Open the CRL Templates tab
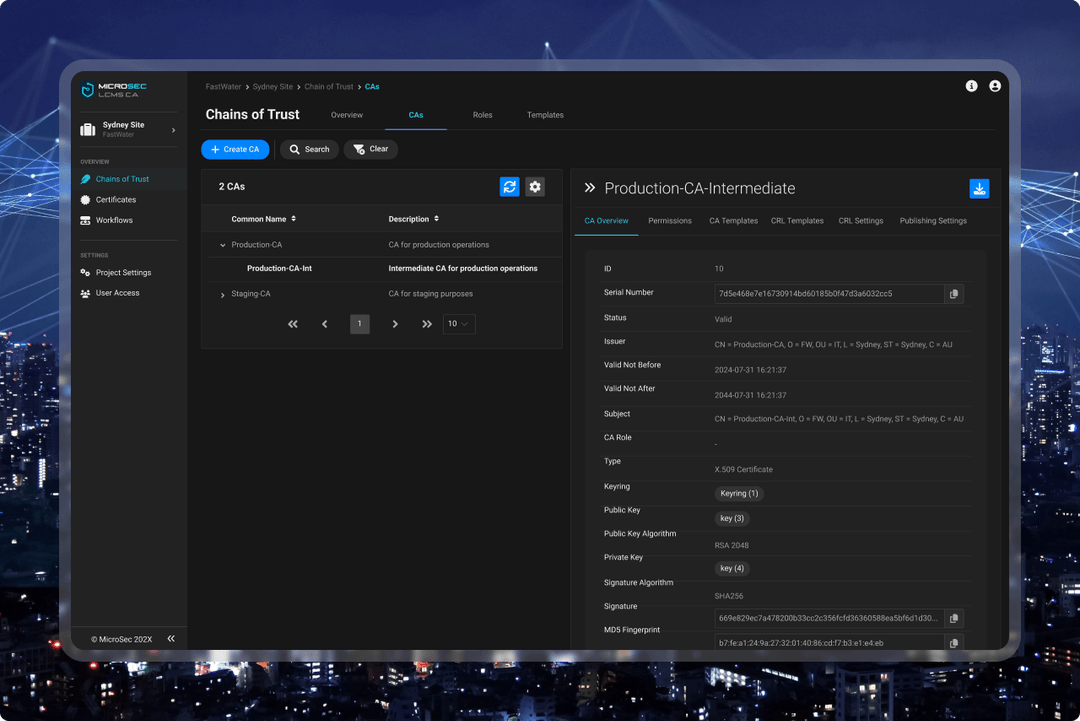The height and width of the screenshot is (721, 1080). click(797, 221)
